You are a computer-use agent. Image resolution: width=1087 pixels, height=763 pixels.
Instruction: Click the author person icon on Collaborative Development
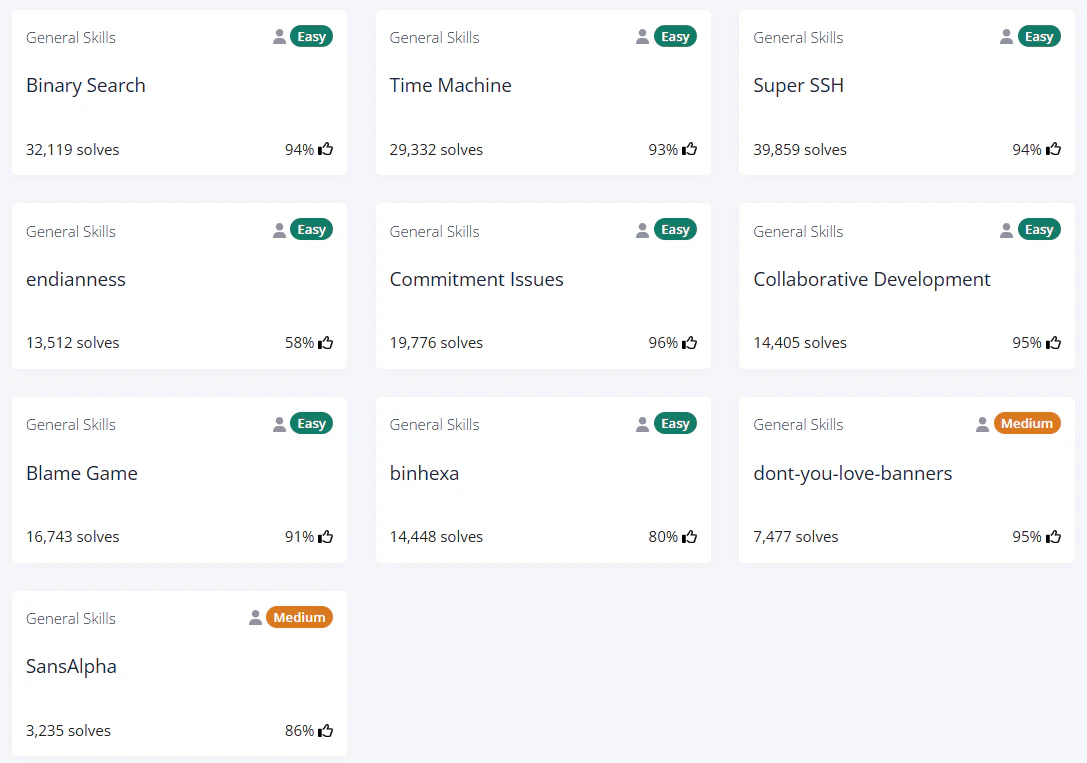point(1007,230)
